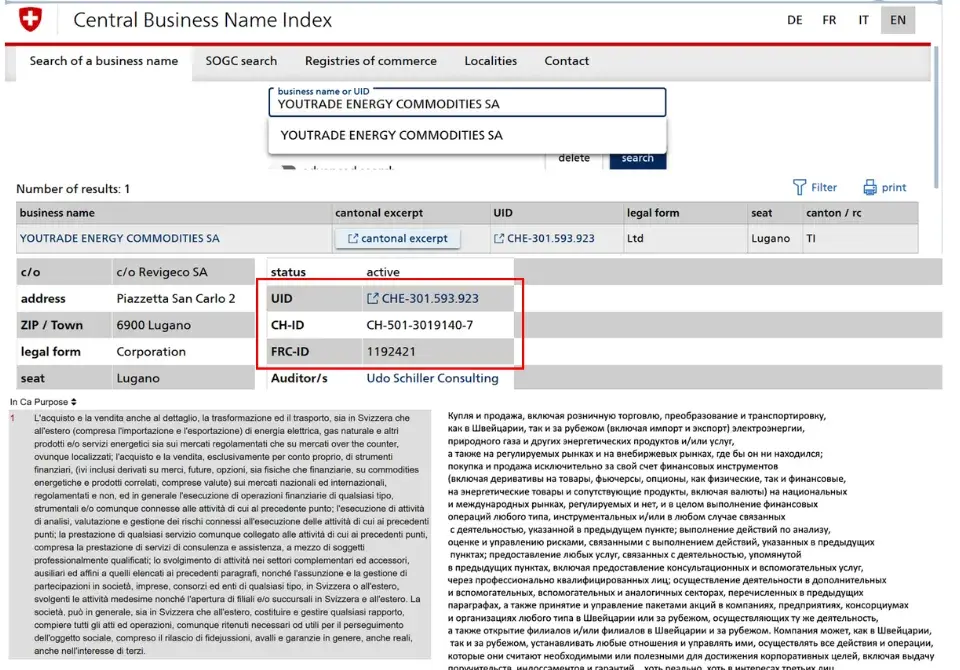Open the Contact tab
The height and width of the screenshot is (670, 960).
coord(566,61)
